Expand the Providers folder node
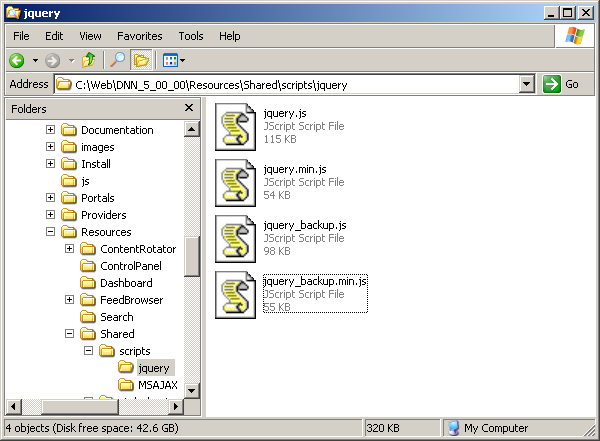Image resolution: width=600 pixels, height=441 pixels. [50, 214]
